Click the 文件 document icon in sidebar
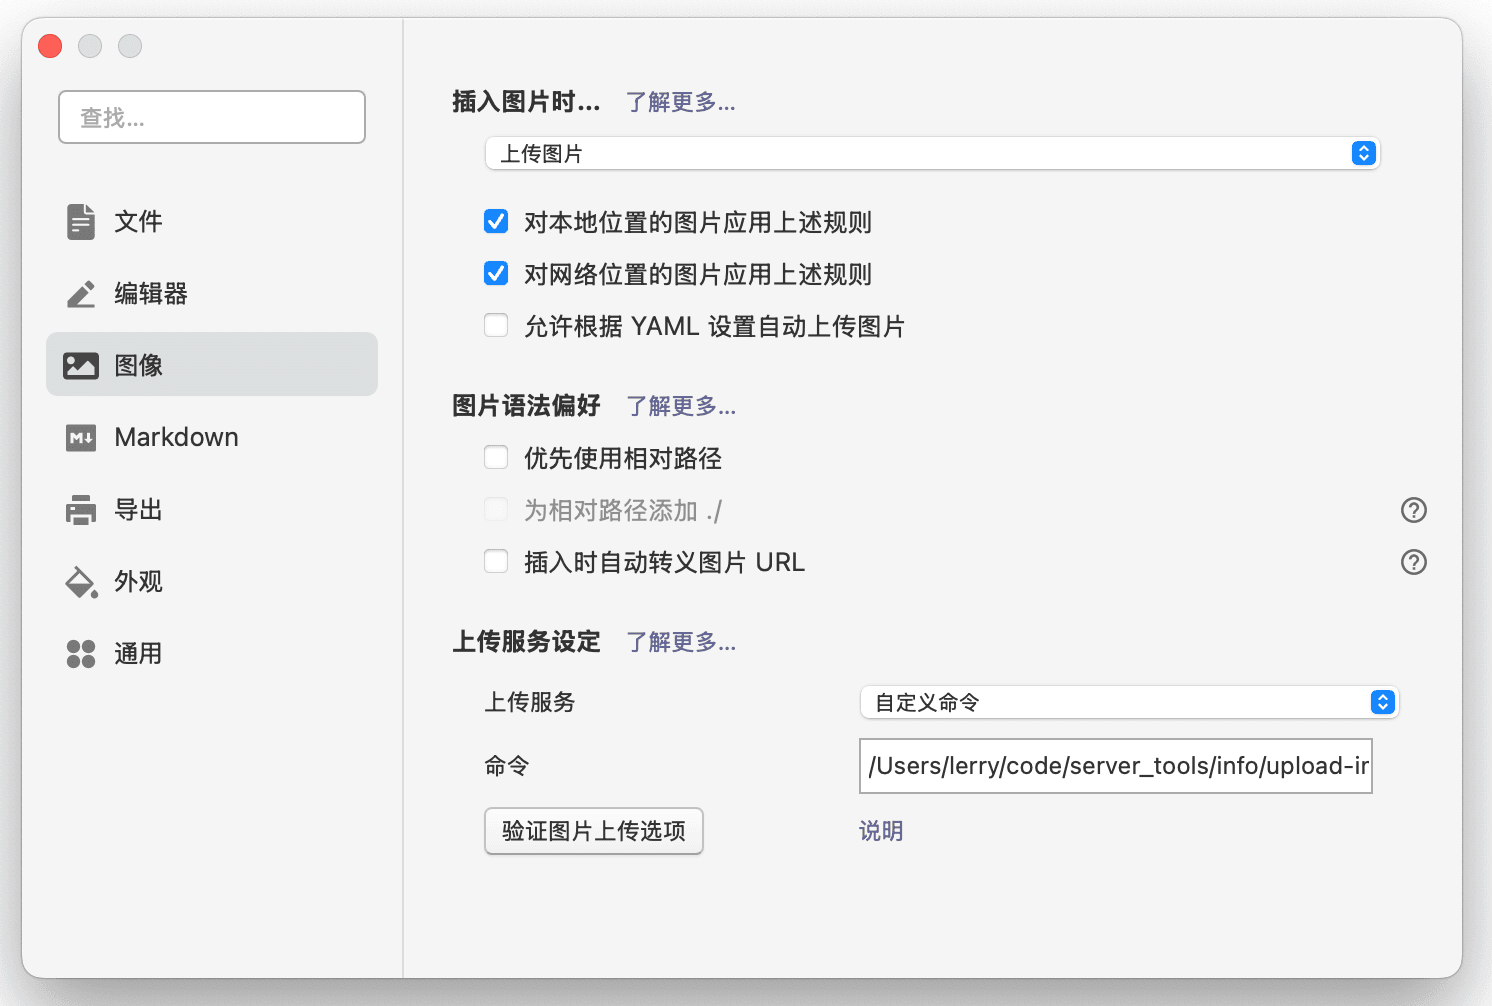1492x1006 pixels. [x=81, y=221]
